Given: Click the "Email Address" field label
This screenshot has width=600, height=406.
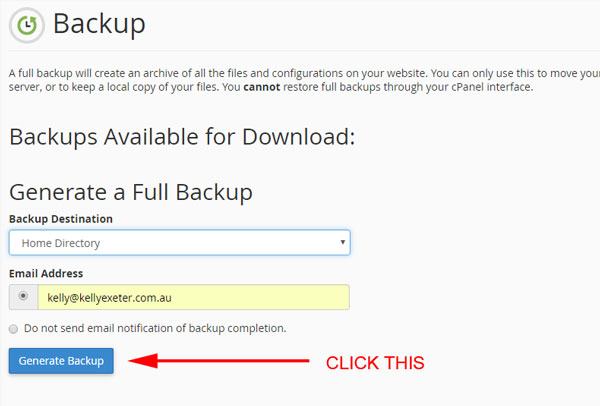Looking at the screenshot, I should [46, 274].
